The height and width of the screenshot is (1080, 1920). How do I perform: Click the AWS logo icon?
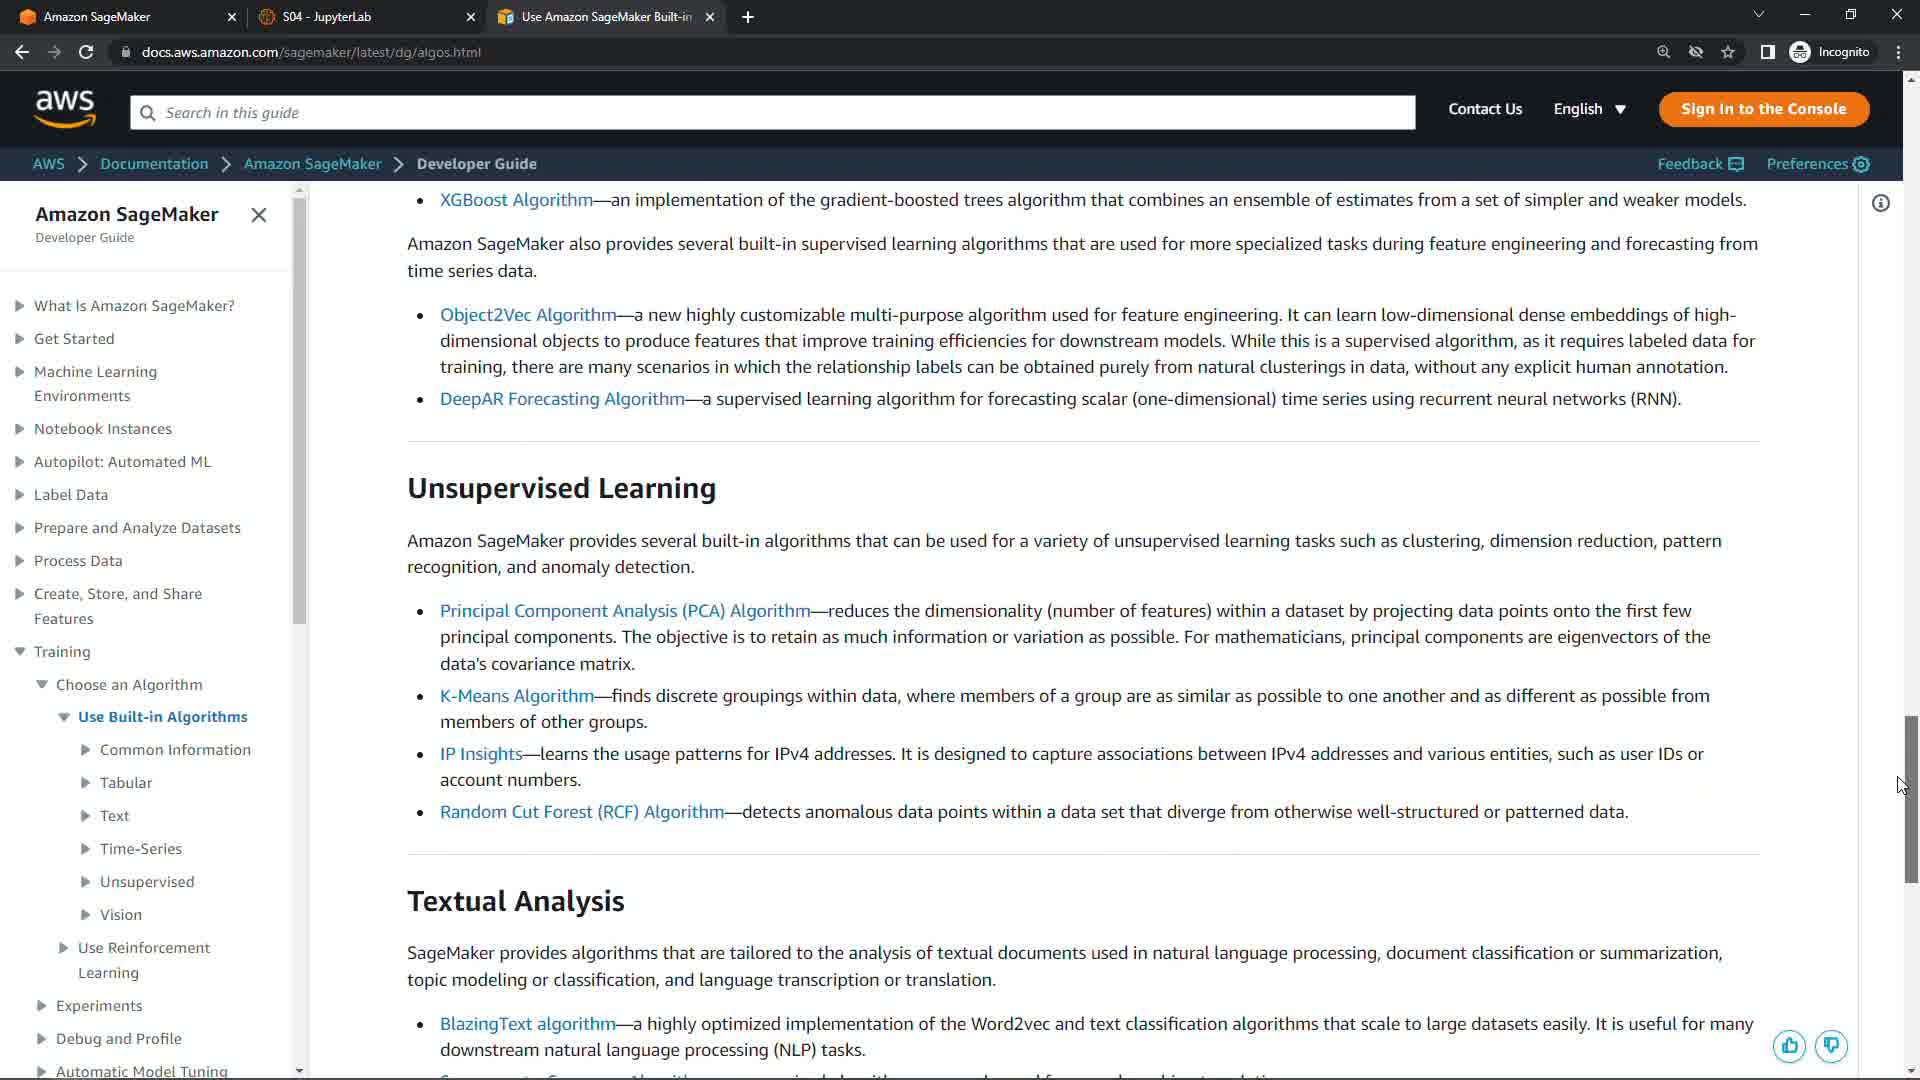[x=65, y=109]
